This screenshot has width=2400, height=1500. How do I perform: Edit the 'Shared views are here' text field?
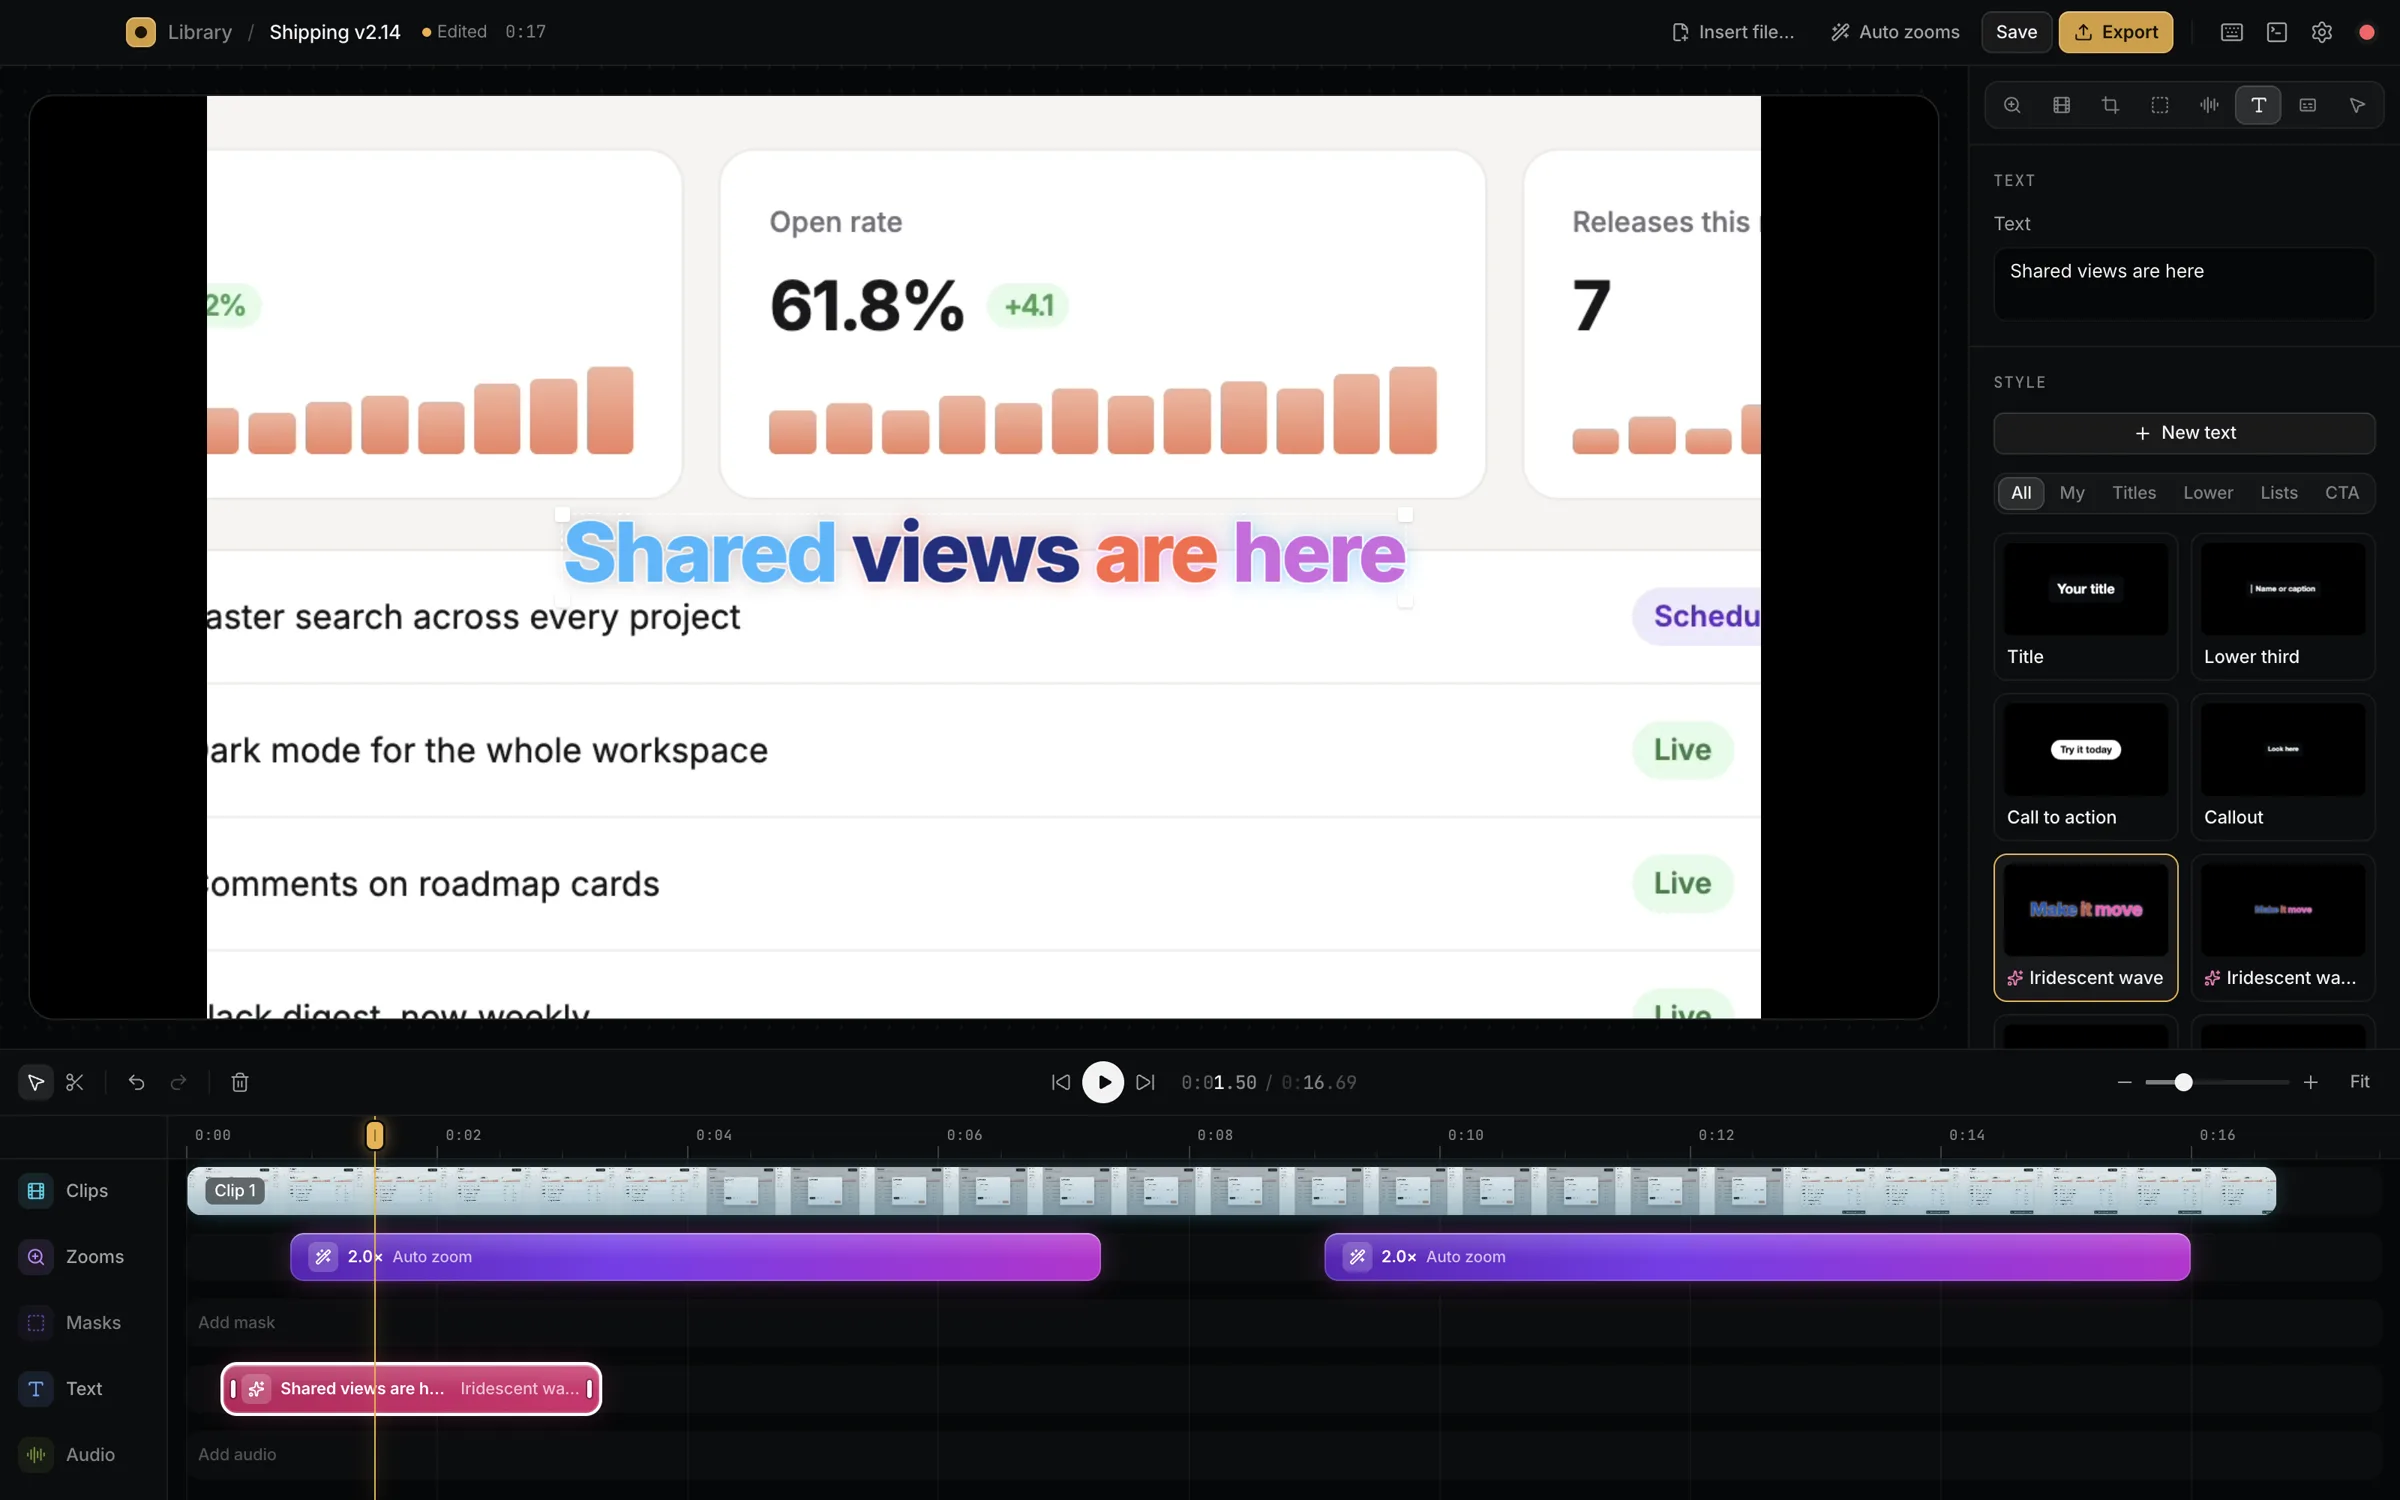pos(2184,284)
